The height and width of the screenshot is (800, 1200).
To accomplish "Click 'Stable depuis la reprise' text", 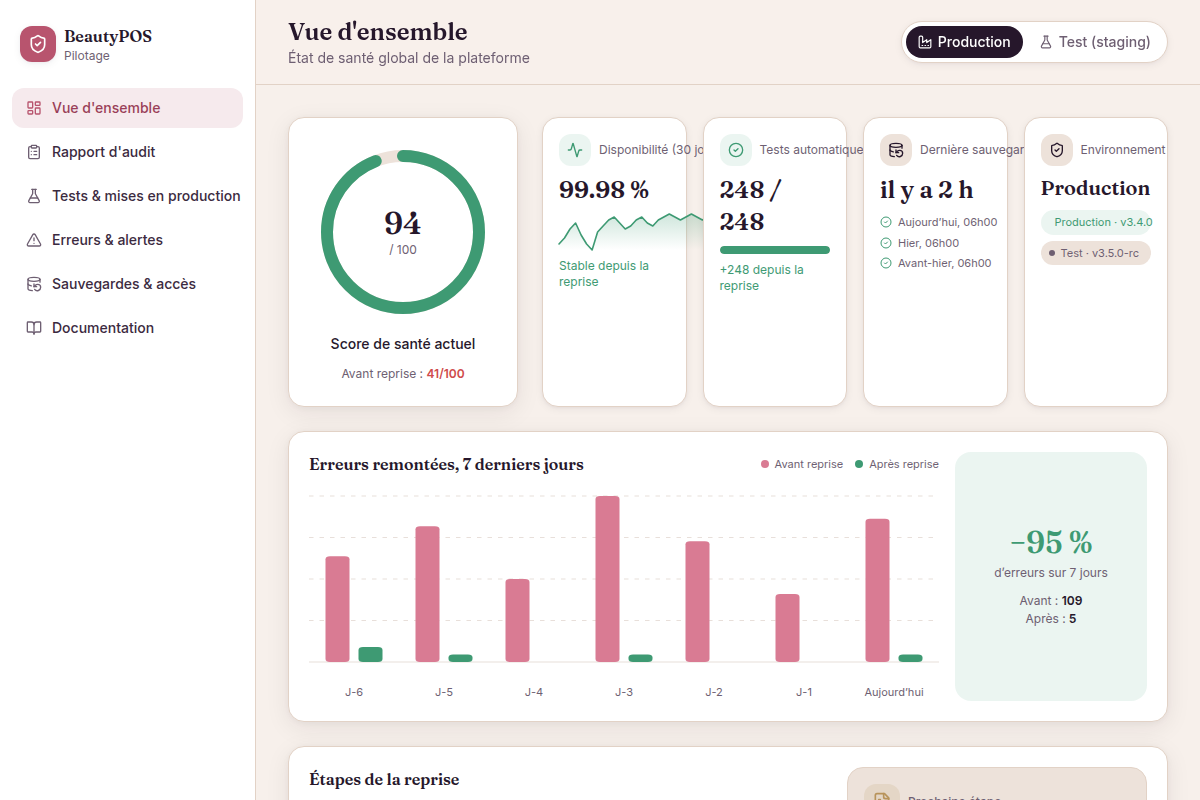I will tap(604, 274).
